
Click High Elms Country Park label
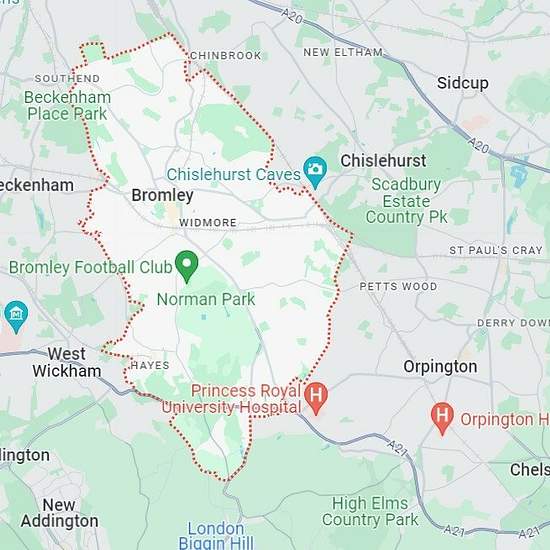click(370, 511)
